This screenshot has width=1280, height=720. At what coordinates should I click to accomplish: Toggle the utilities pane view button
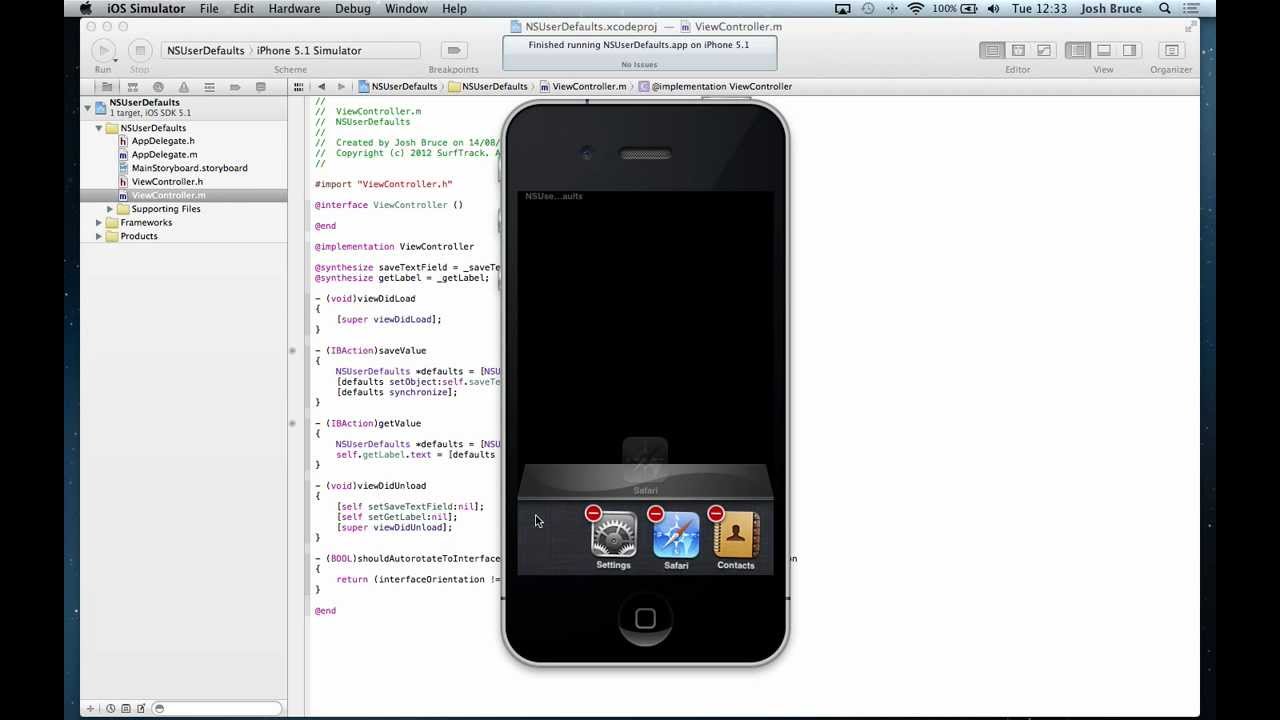(1128, 50)
